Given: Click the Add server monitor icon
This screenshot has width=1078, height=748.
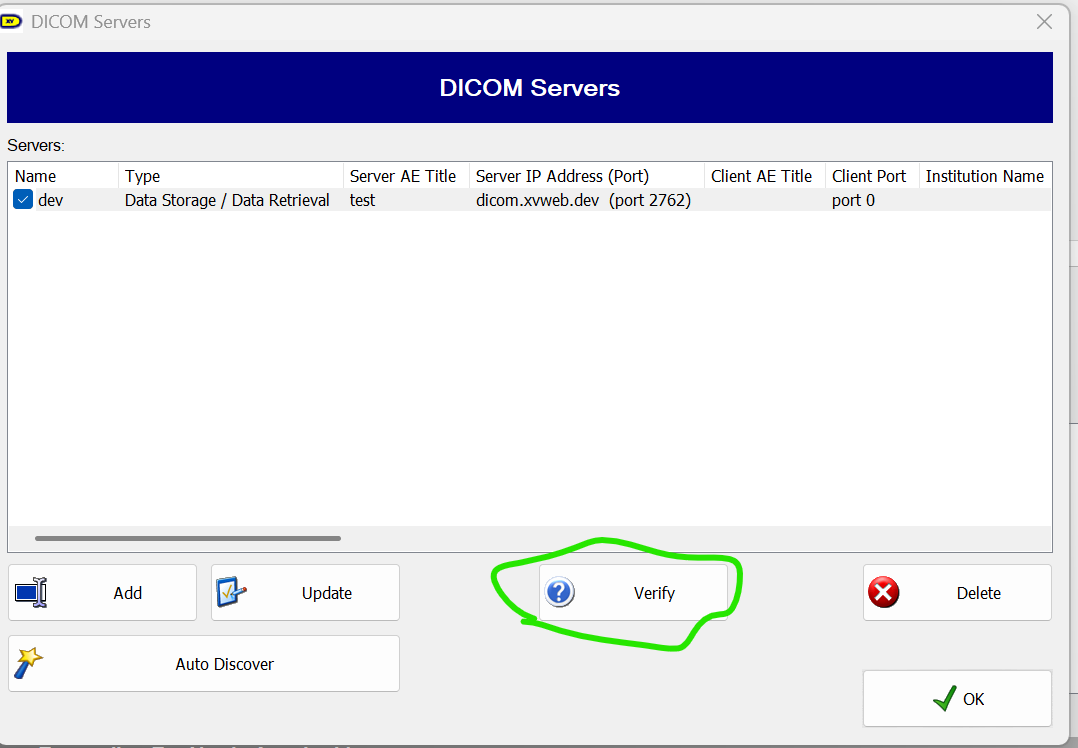Looking at the screenshot, I should pos(31,593).
